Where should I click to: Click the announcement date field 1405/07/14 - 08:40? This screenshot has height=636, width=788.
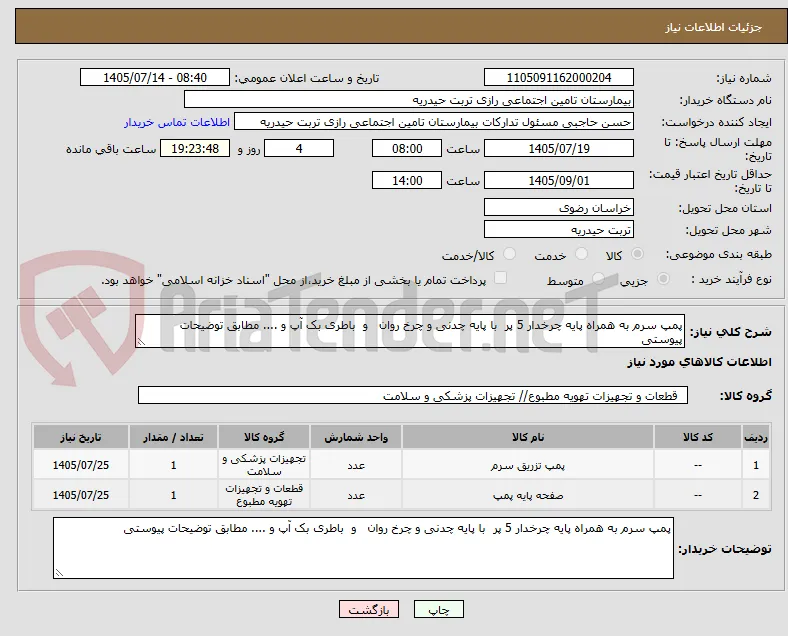[x=155, y=78]
